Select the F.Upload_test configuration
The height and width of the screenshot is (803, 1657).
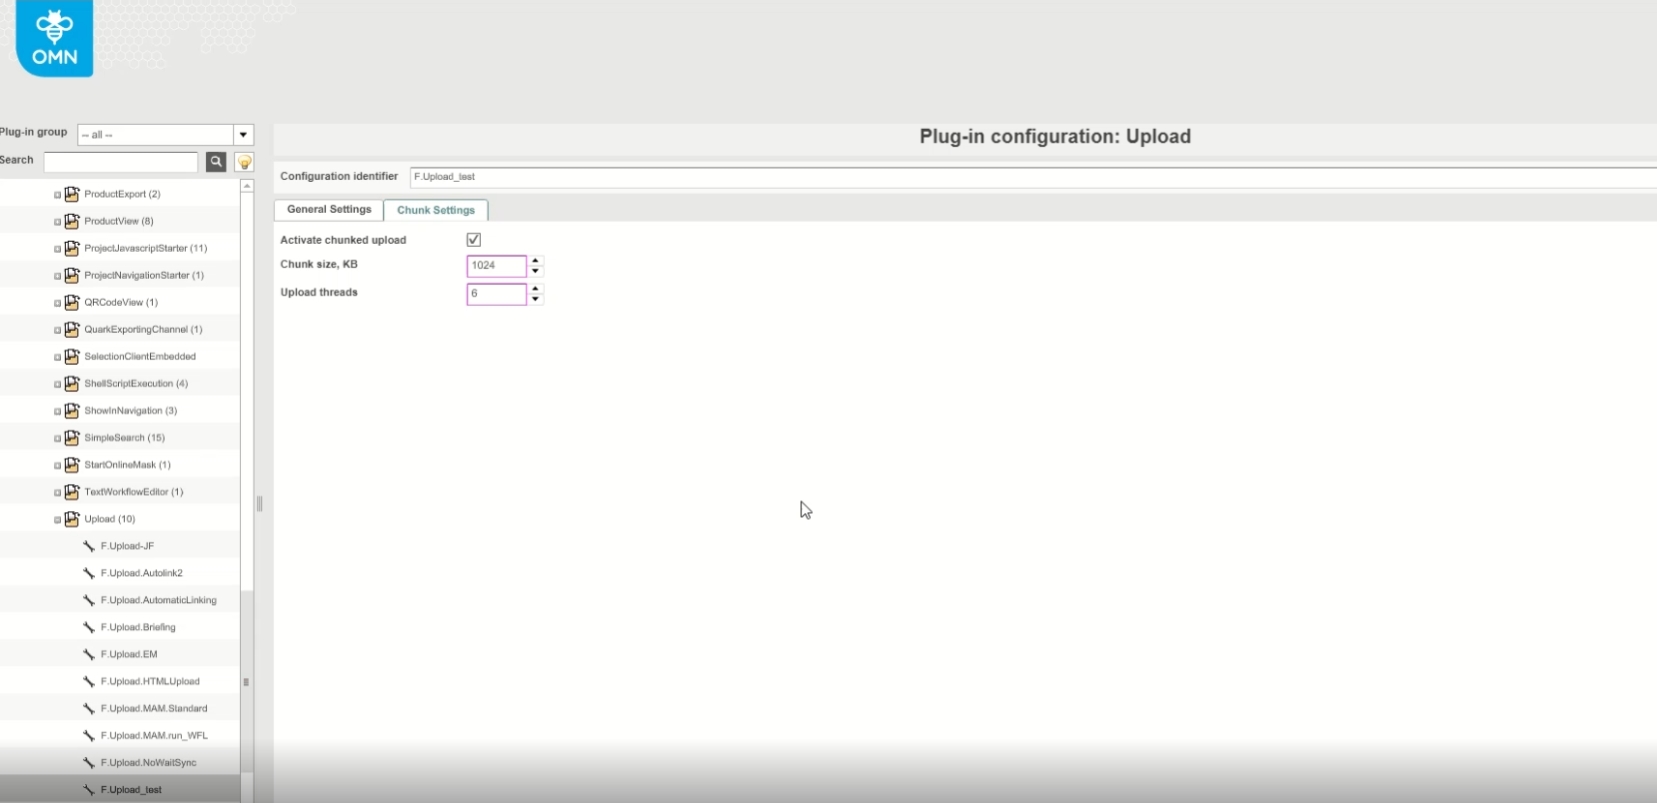[131, 790]
